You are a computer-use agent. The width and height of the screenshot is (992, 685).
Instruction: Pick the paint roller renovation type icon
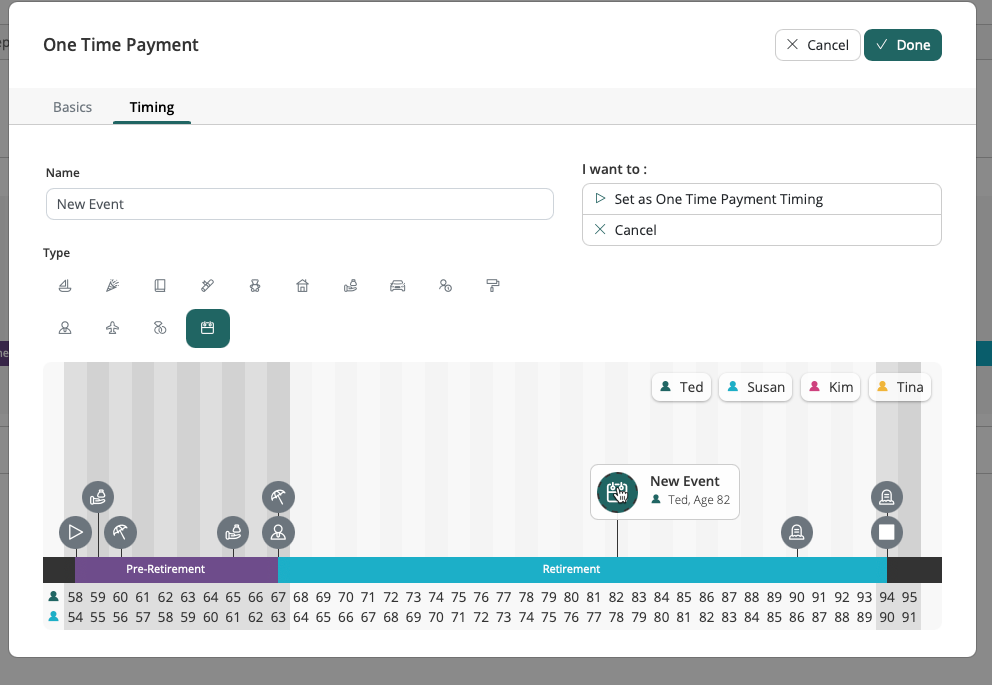(x=493, y=286)
